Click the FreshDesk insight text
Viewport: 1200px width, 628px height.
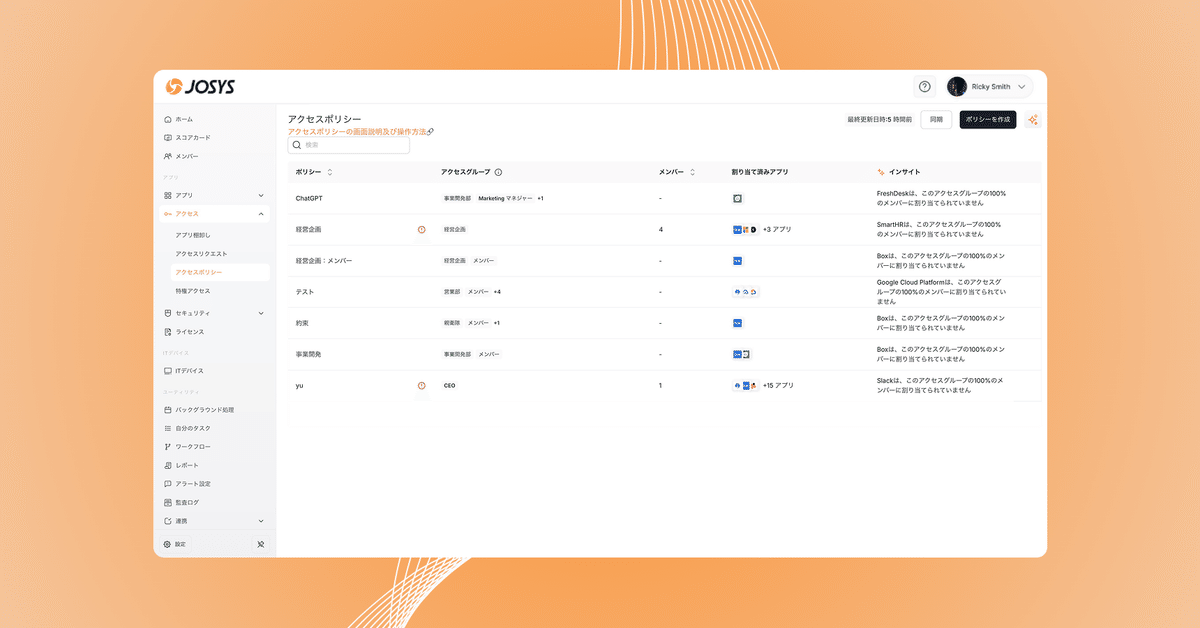pyautogui.click(x=941, y=198)
